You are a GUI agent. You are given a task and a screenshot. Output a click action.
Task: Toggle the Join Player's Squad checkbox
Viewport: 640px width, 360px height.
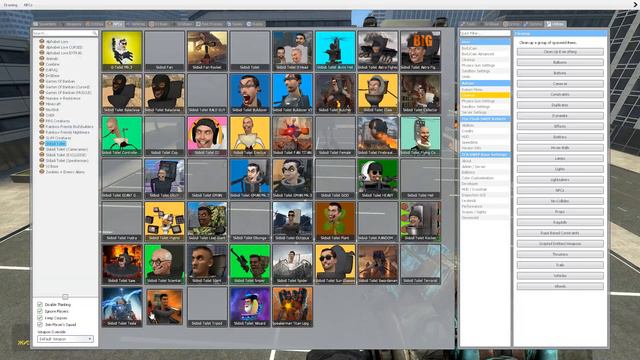pos(40,324)
